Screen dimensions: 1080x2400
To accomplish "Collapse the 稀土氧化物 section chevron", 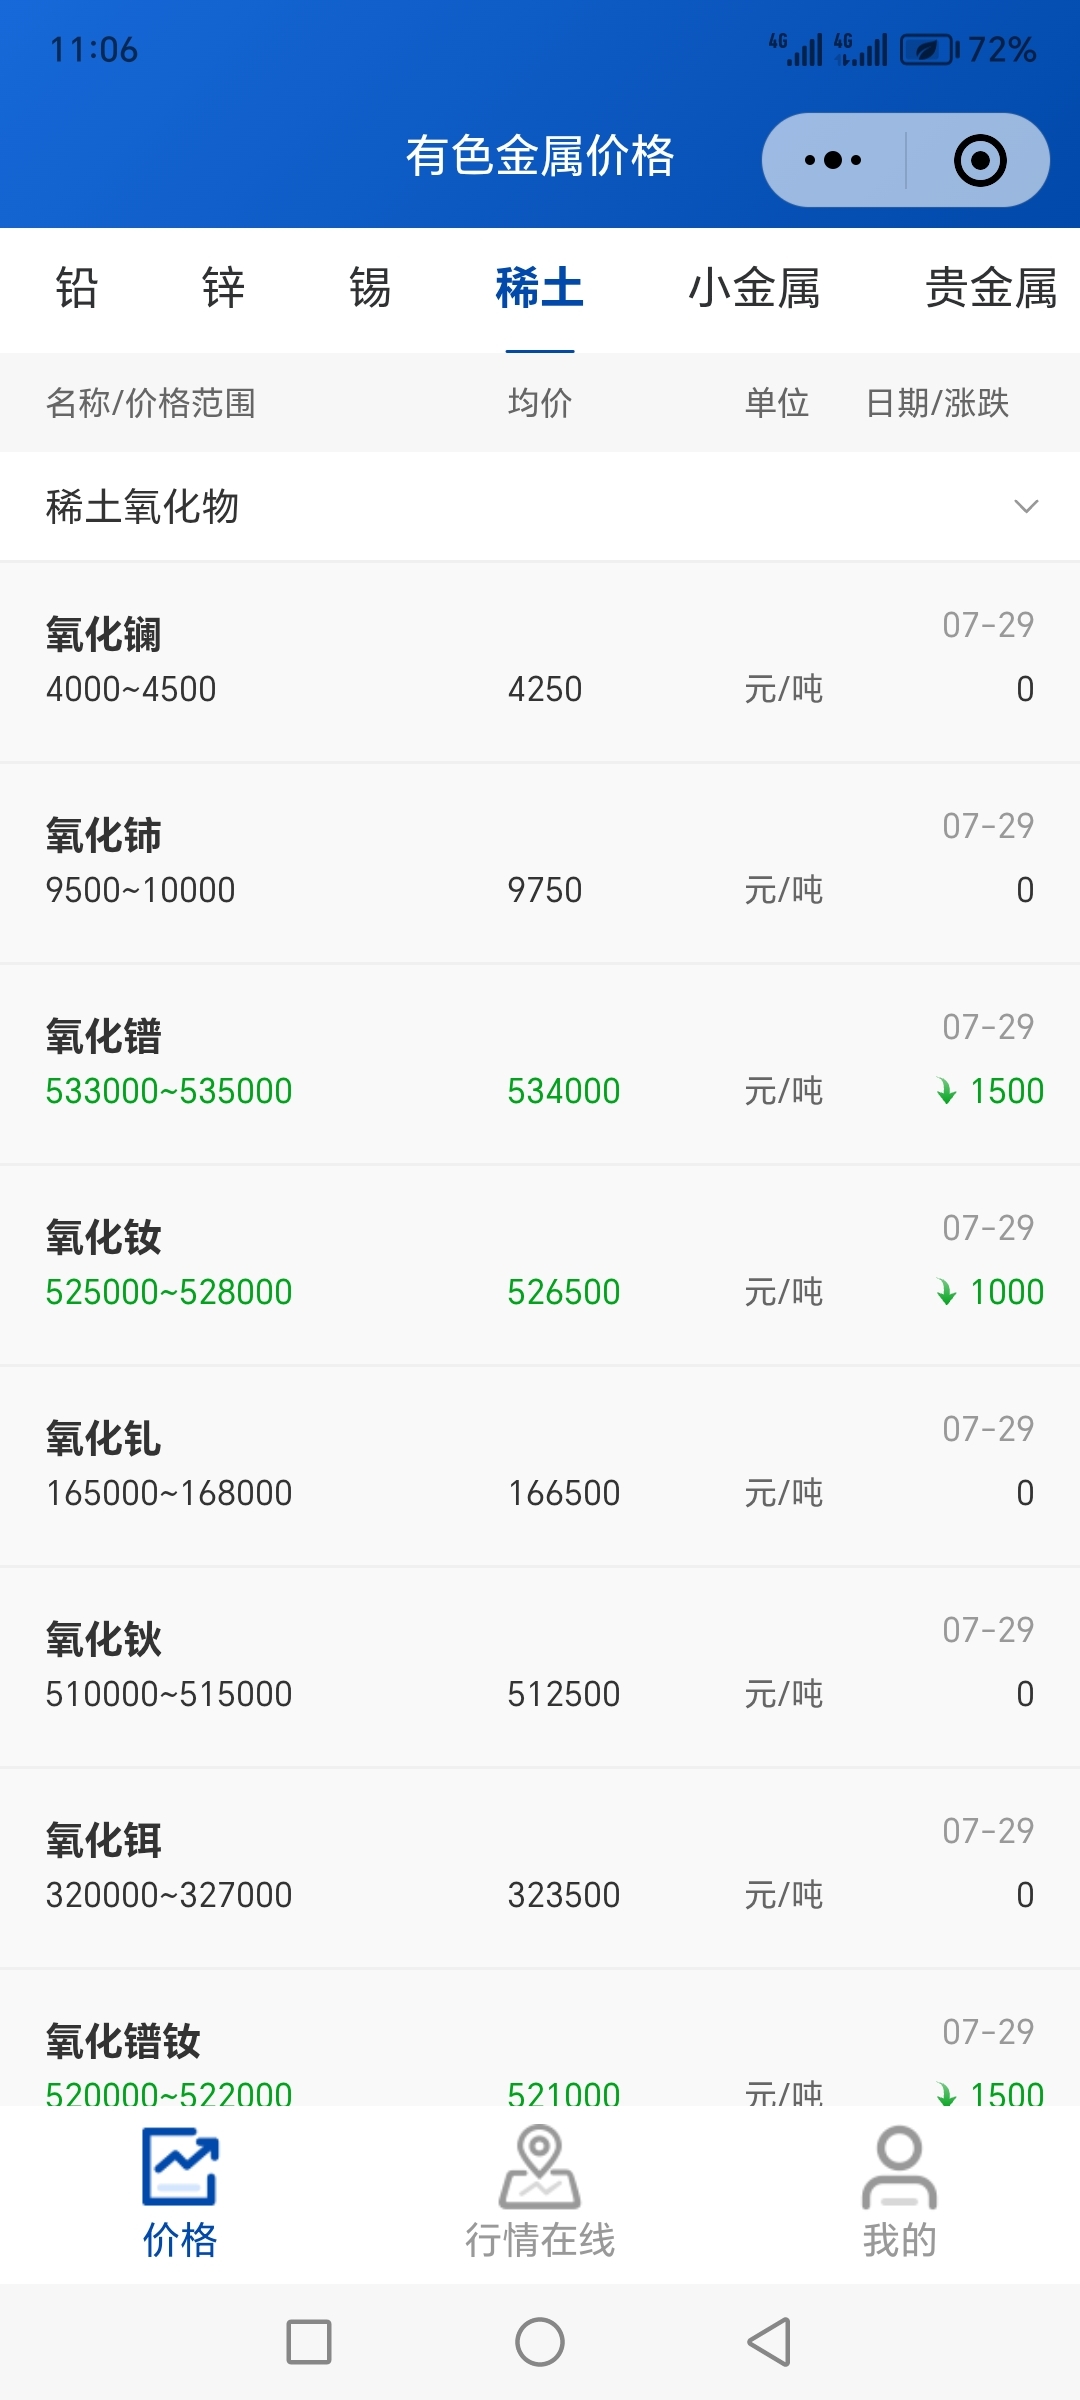I will point(1026,506).
